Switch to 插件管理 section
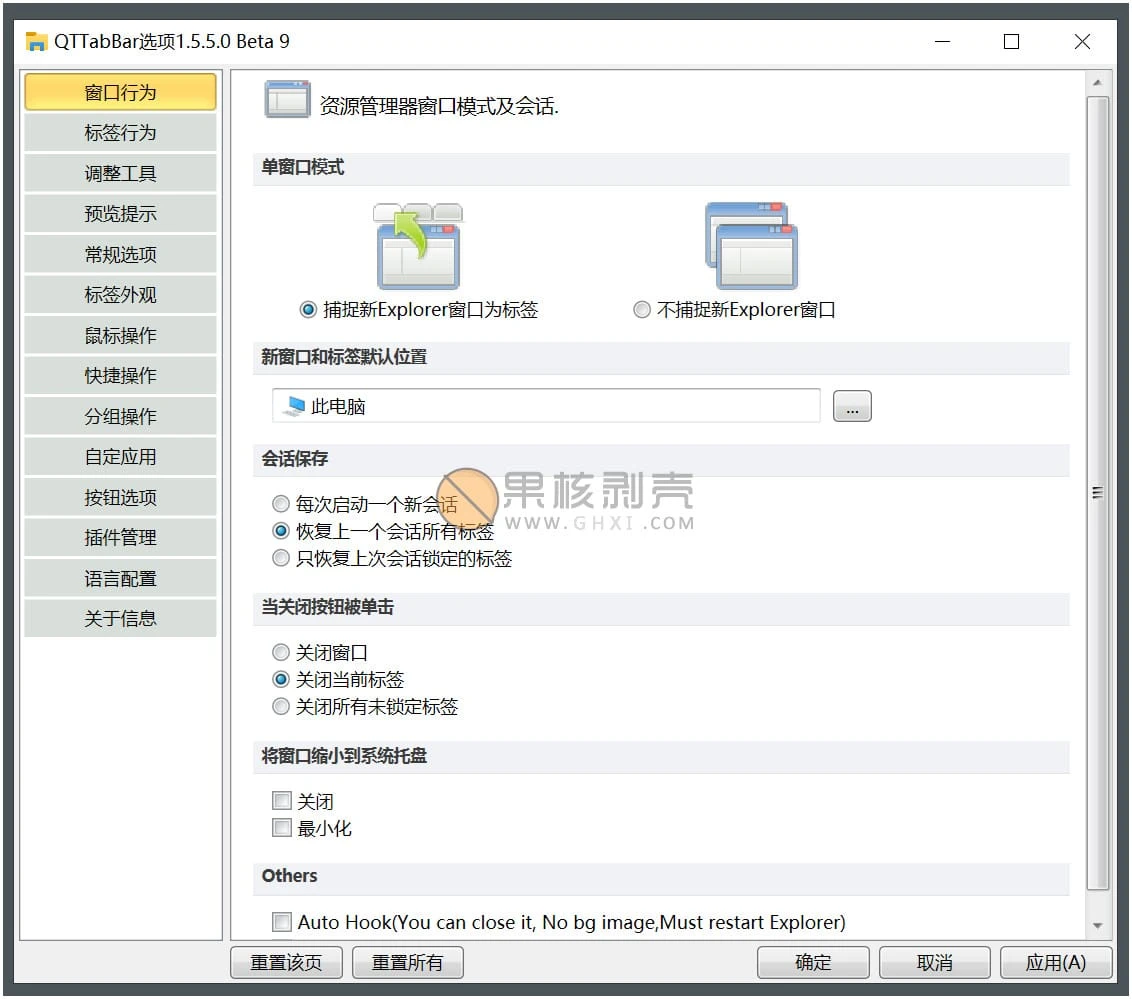Viewport: 1132px width, 999px height. click(119, 537)
